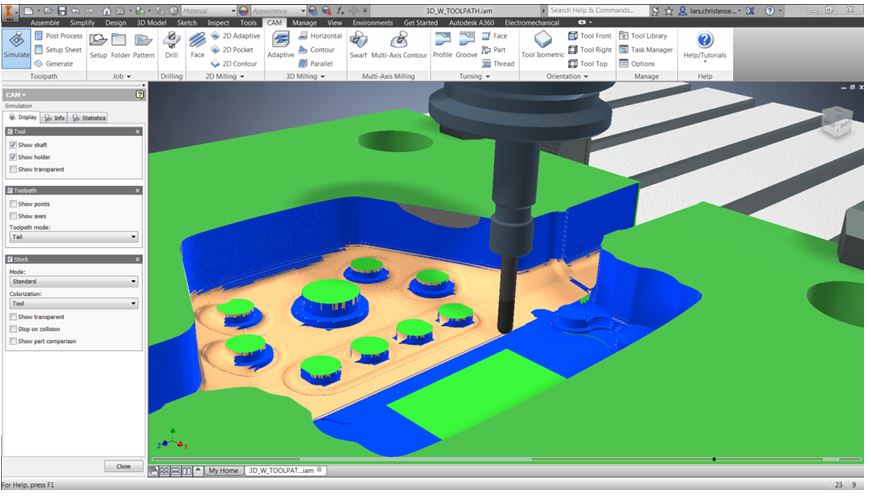Go to My Home document tab
The height and width of the screenshot is (497, 871).
[223, 470]
